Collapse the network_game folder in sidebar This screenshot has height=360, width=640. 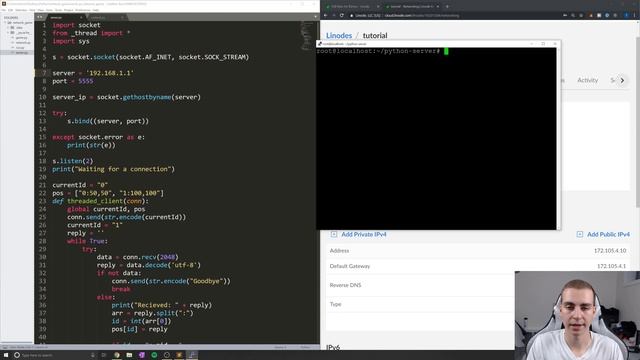5,23
